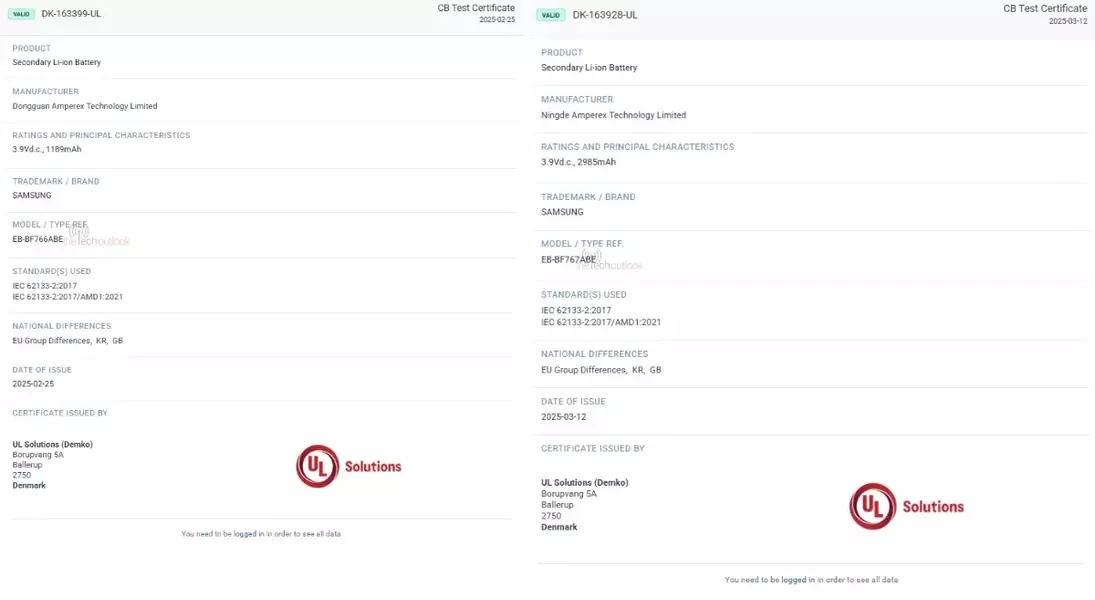
Task: Select certificate number DK-163399-UL
Action: tap(71, 14)
